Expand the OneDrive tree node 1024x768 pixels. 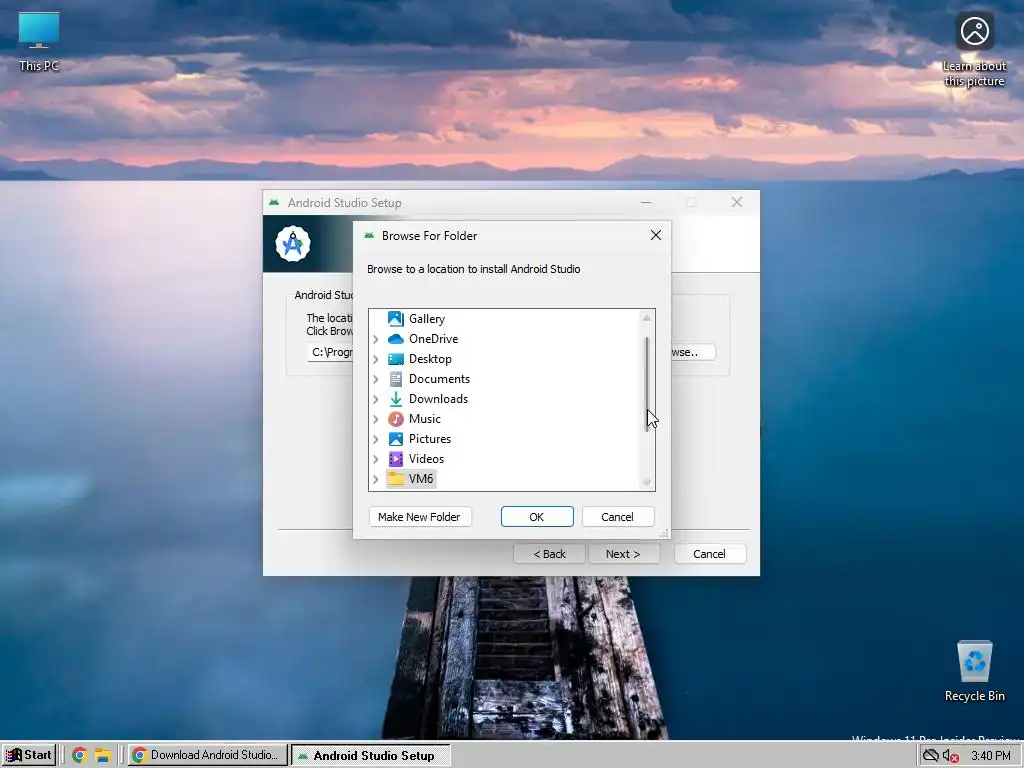(376, 339)
